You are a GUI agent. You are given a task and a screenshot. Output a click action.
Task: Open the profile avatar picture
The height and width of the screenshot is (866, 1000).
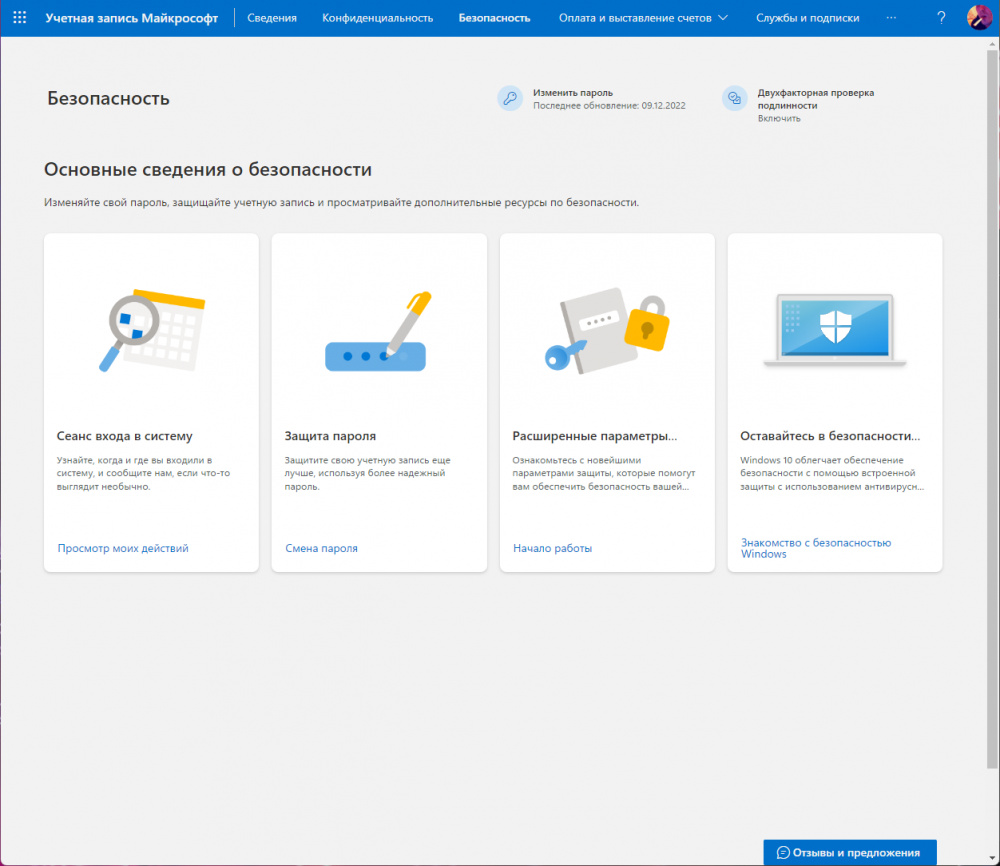979,18
